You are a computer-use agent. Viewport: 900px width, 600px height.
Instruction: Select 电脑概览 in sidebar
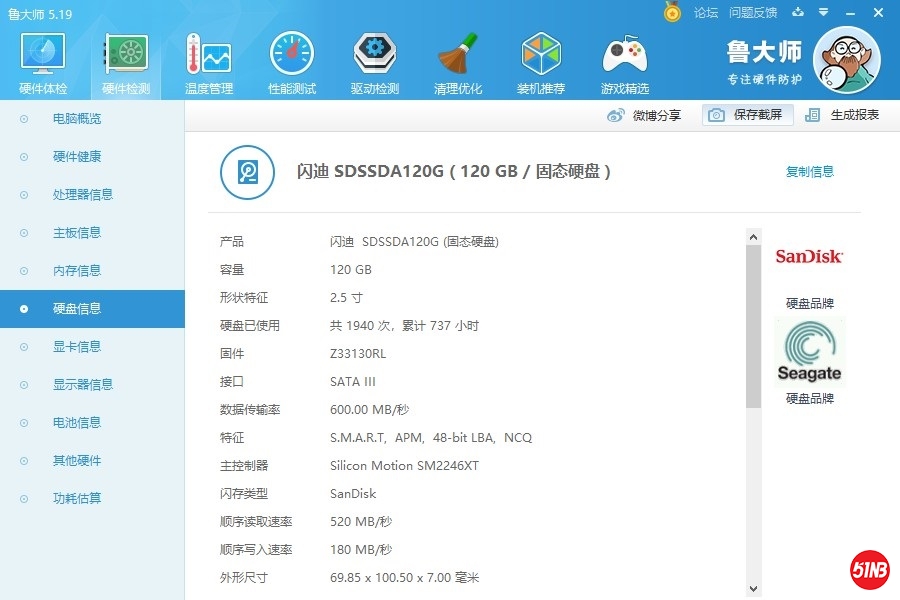coord(92,119)
